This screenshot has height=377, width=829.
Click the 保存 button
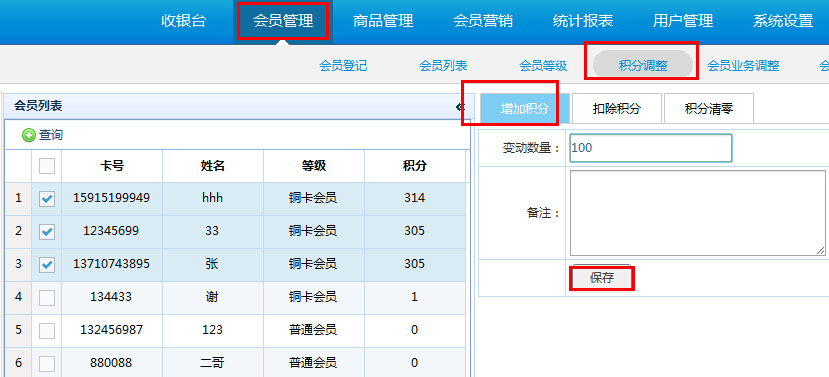(x=602, y=278)
